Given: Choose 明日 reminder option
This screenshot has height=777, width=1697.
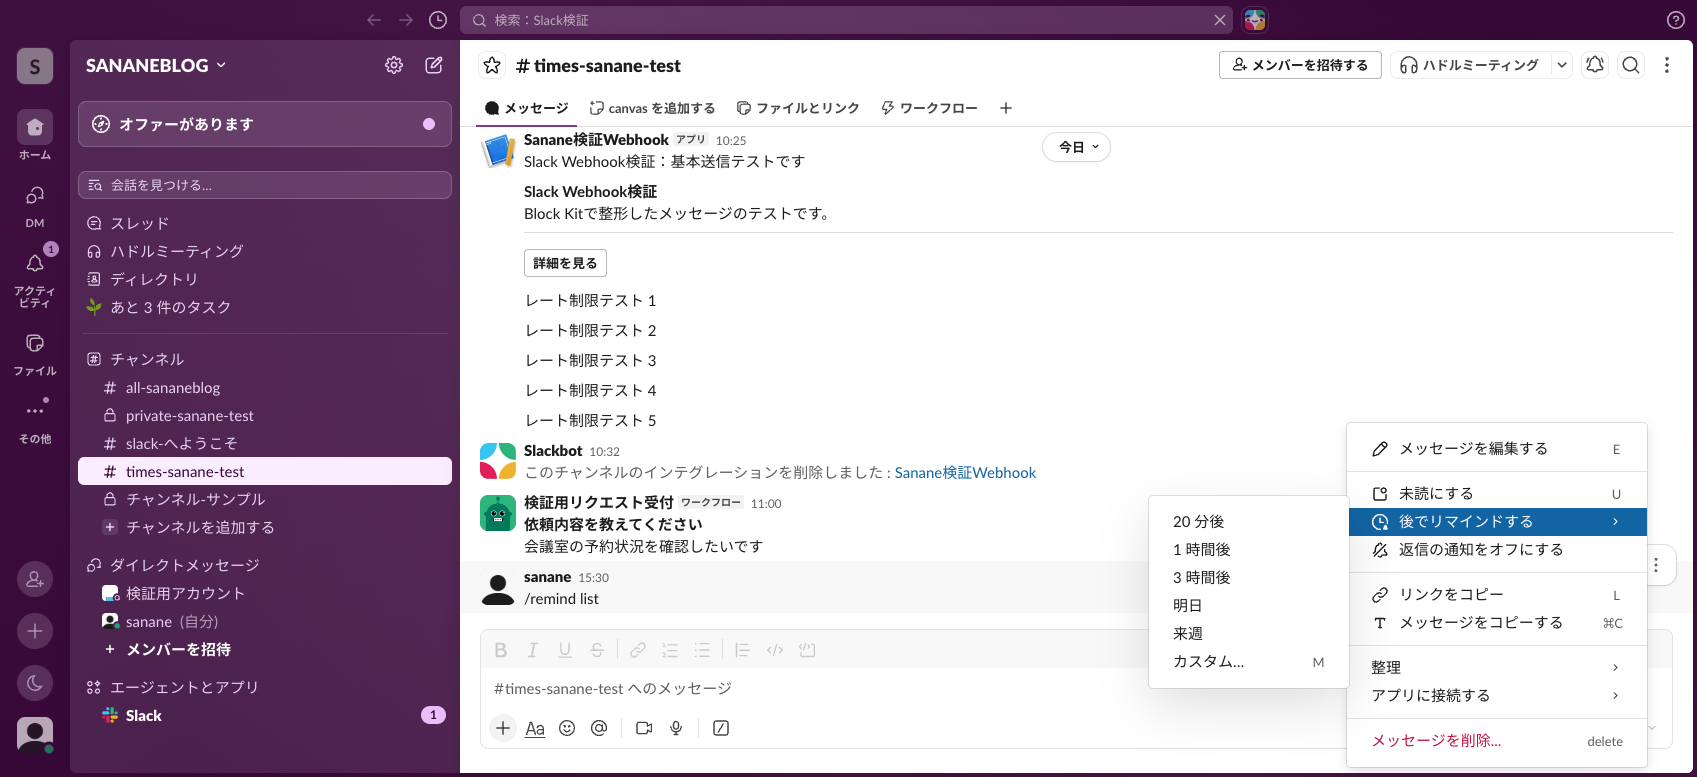Looking at the screenshot, I should point(1247,605).
